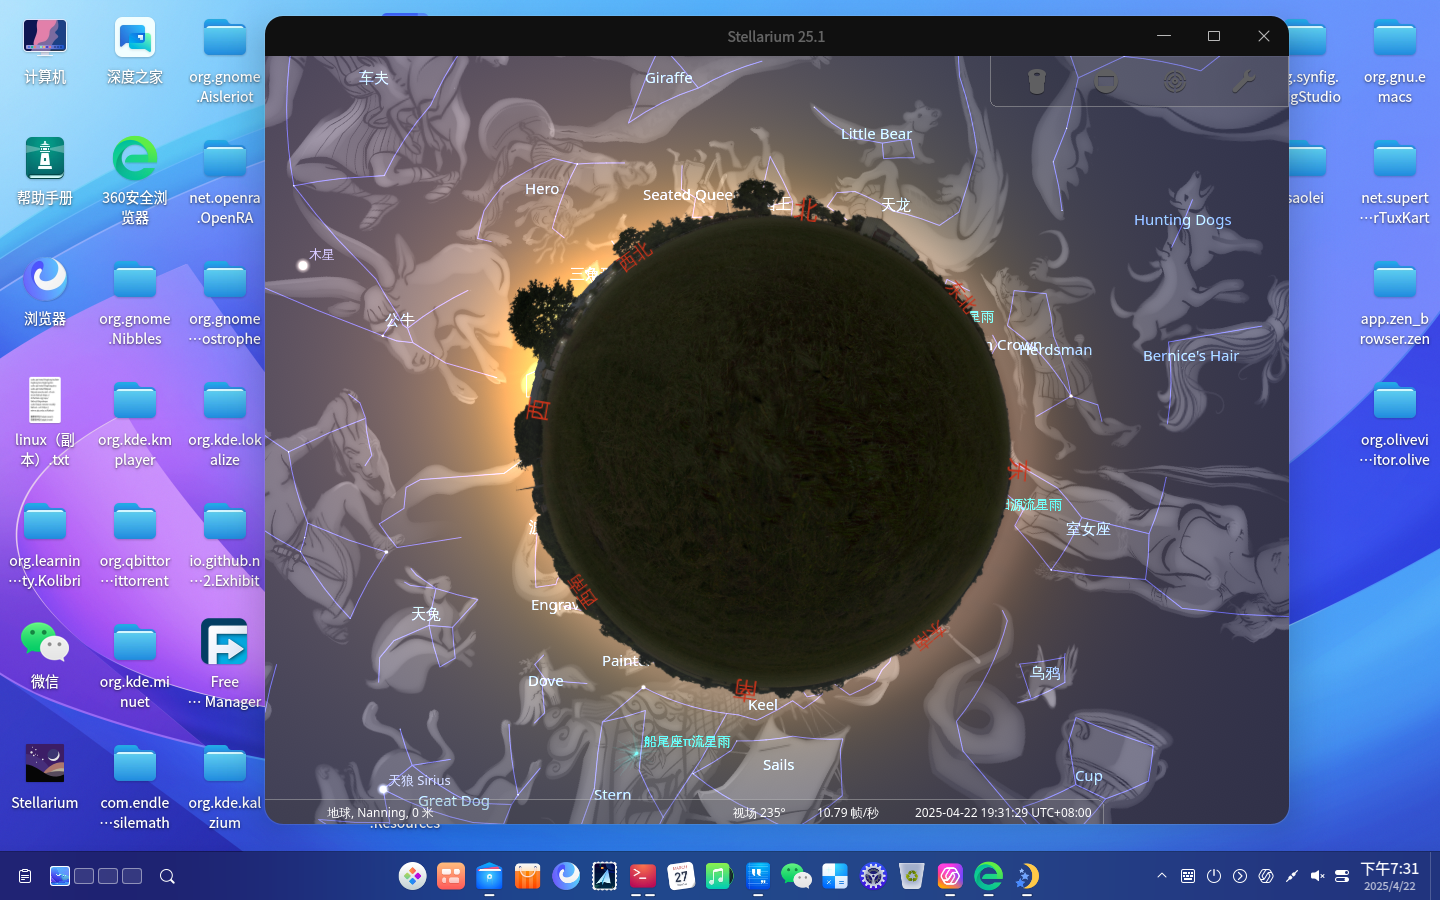Click the Cup constellation label
The image size is (1440, 900).
(x=1089, y=776)
